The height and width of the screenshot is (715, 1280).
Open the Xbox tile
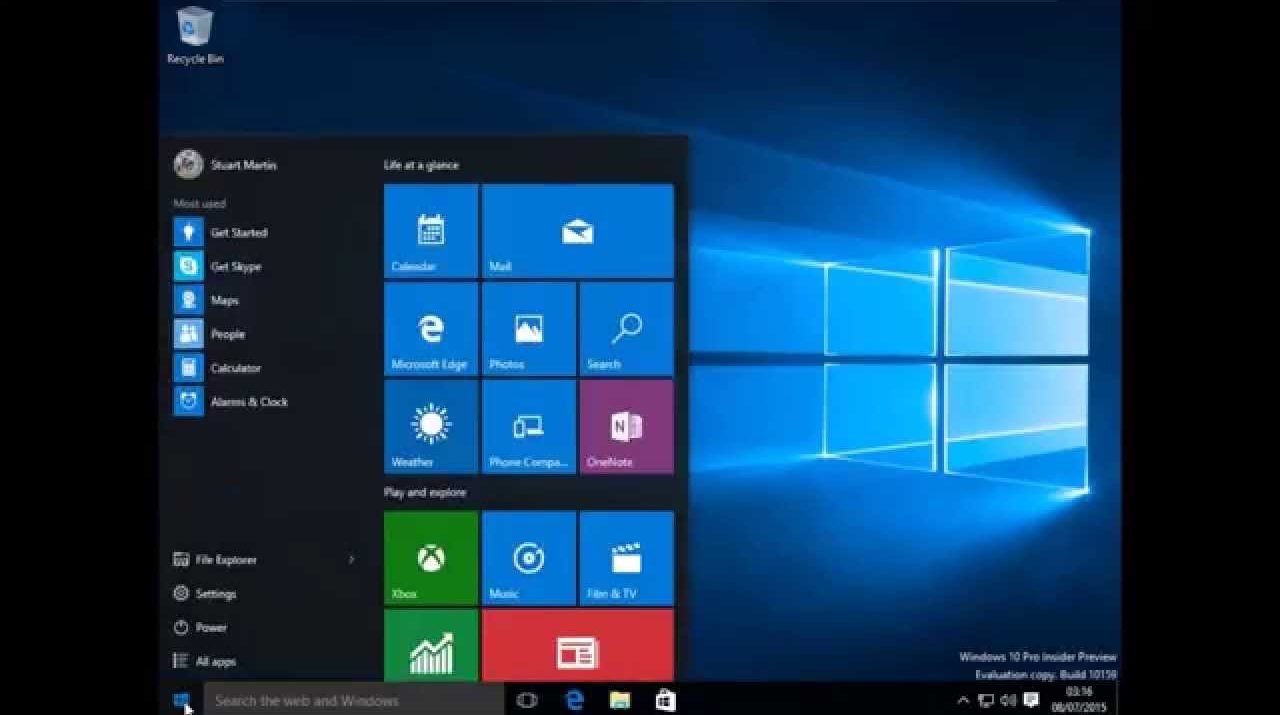pyautogui.click(x=431, y=558)
